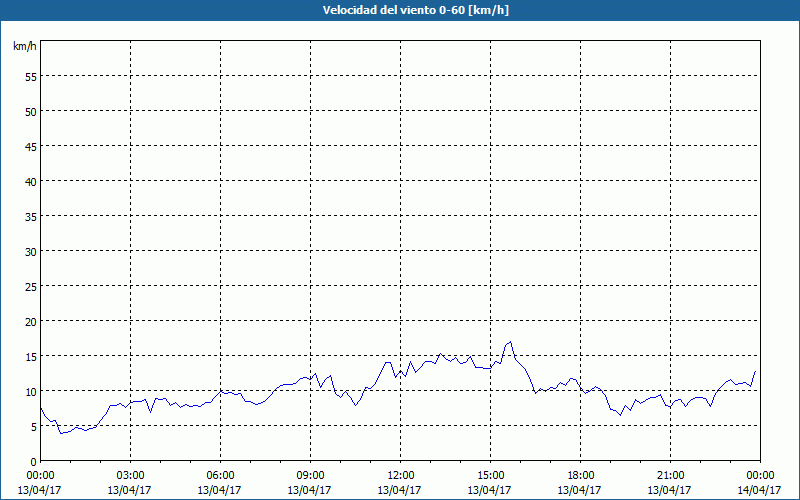Click the 14/04/17 date label
The width and height of the screenshot is (800, 500).
(x=759, y=490)
